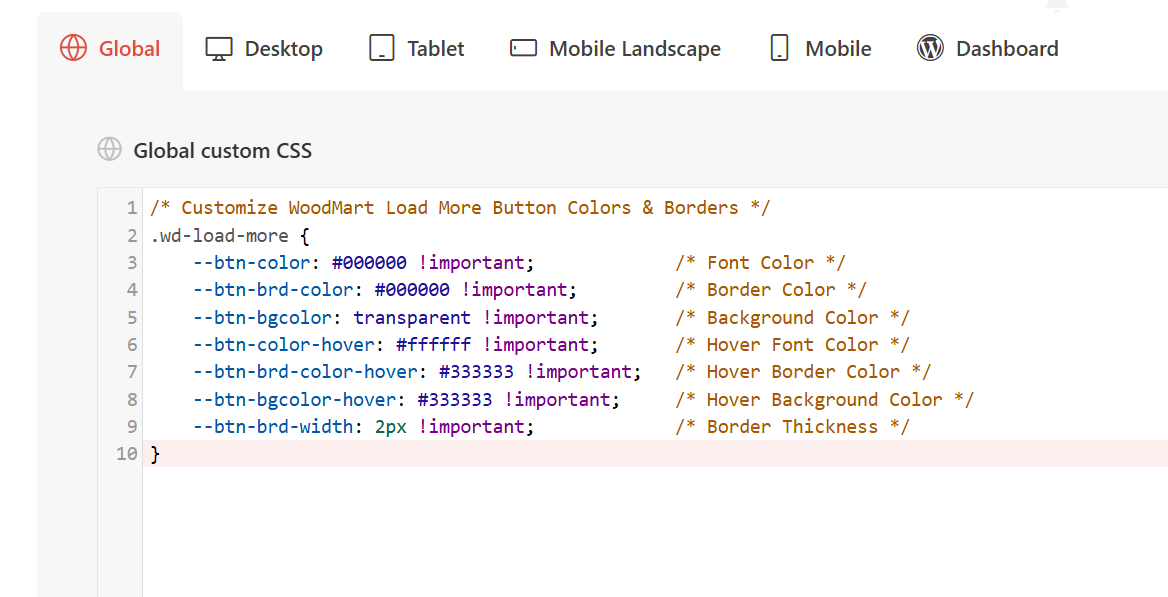Screen dimensions: 1168x597
Task: Click line number 5 in the gutter
Action: click(132, 318)
